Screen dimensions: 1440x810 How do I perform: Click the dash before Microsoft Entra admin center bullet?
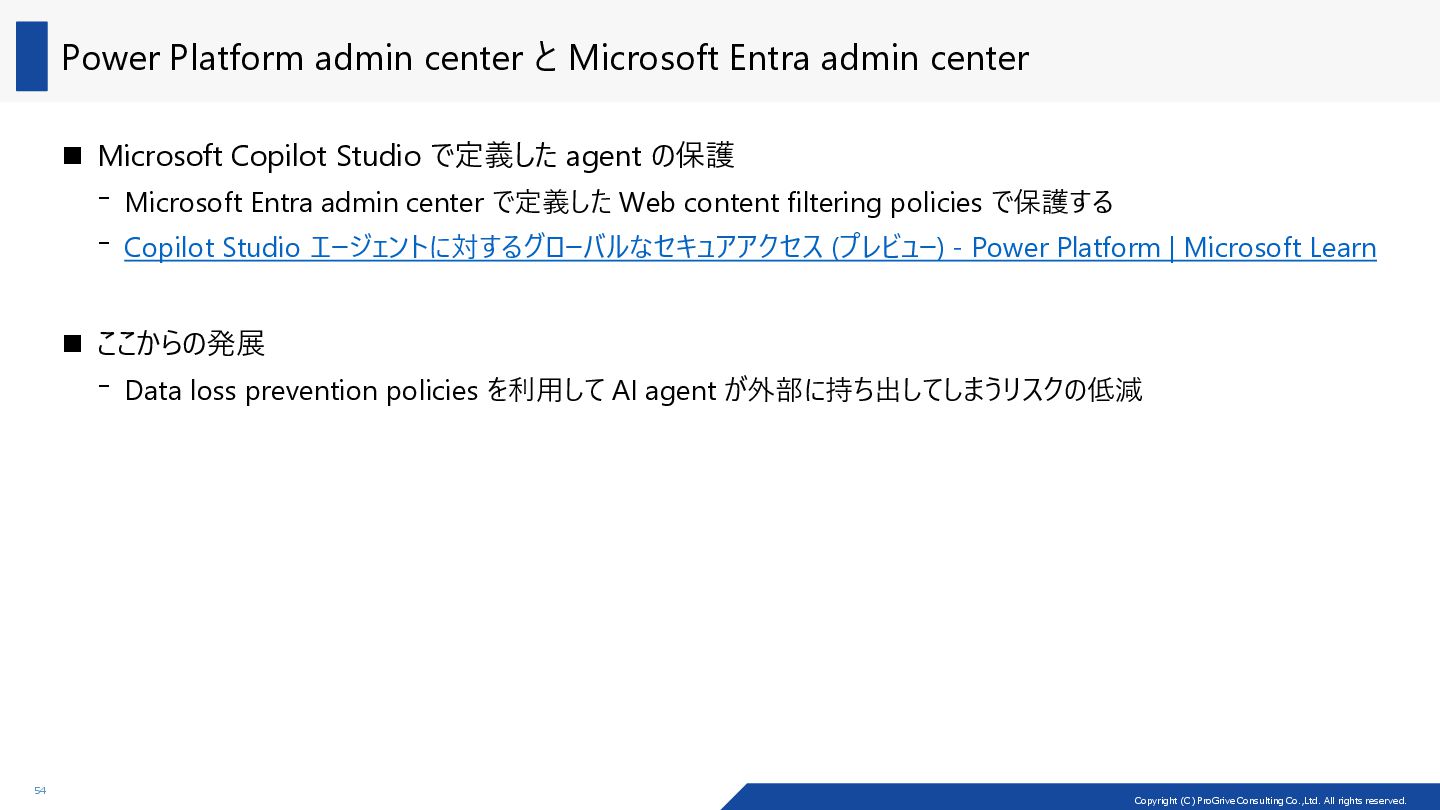104,197
